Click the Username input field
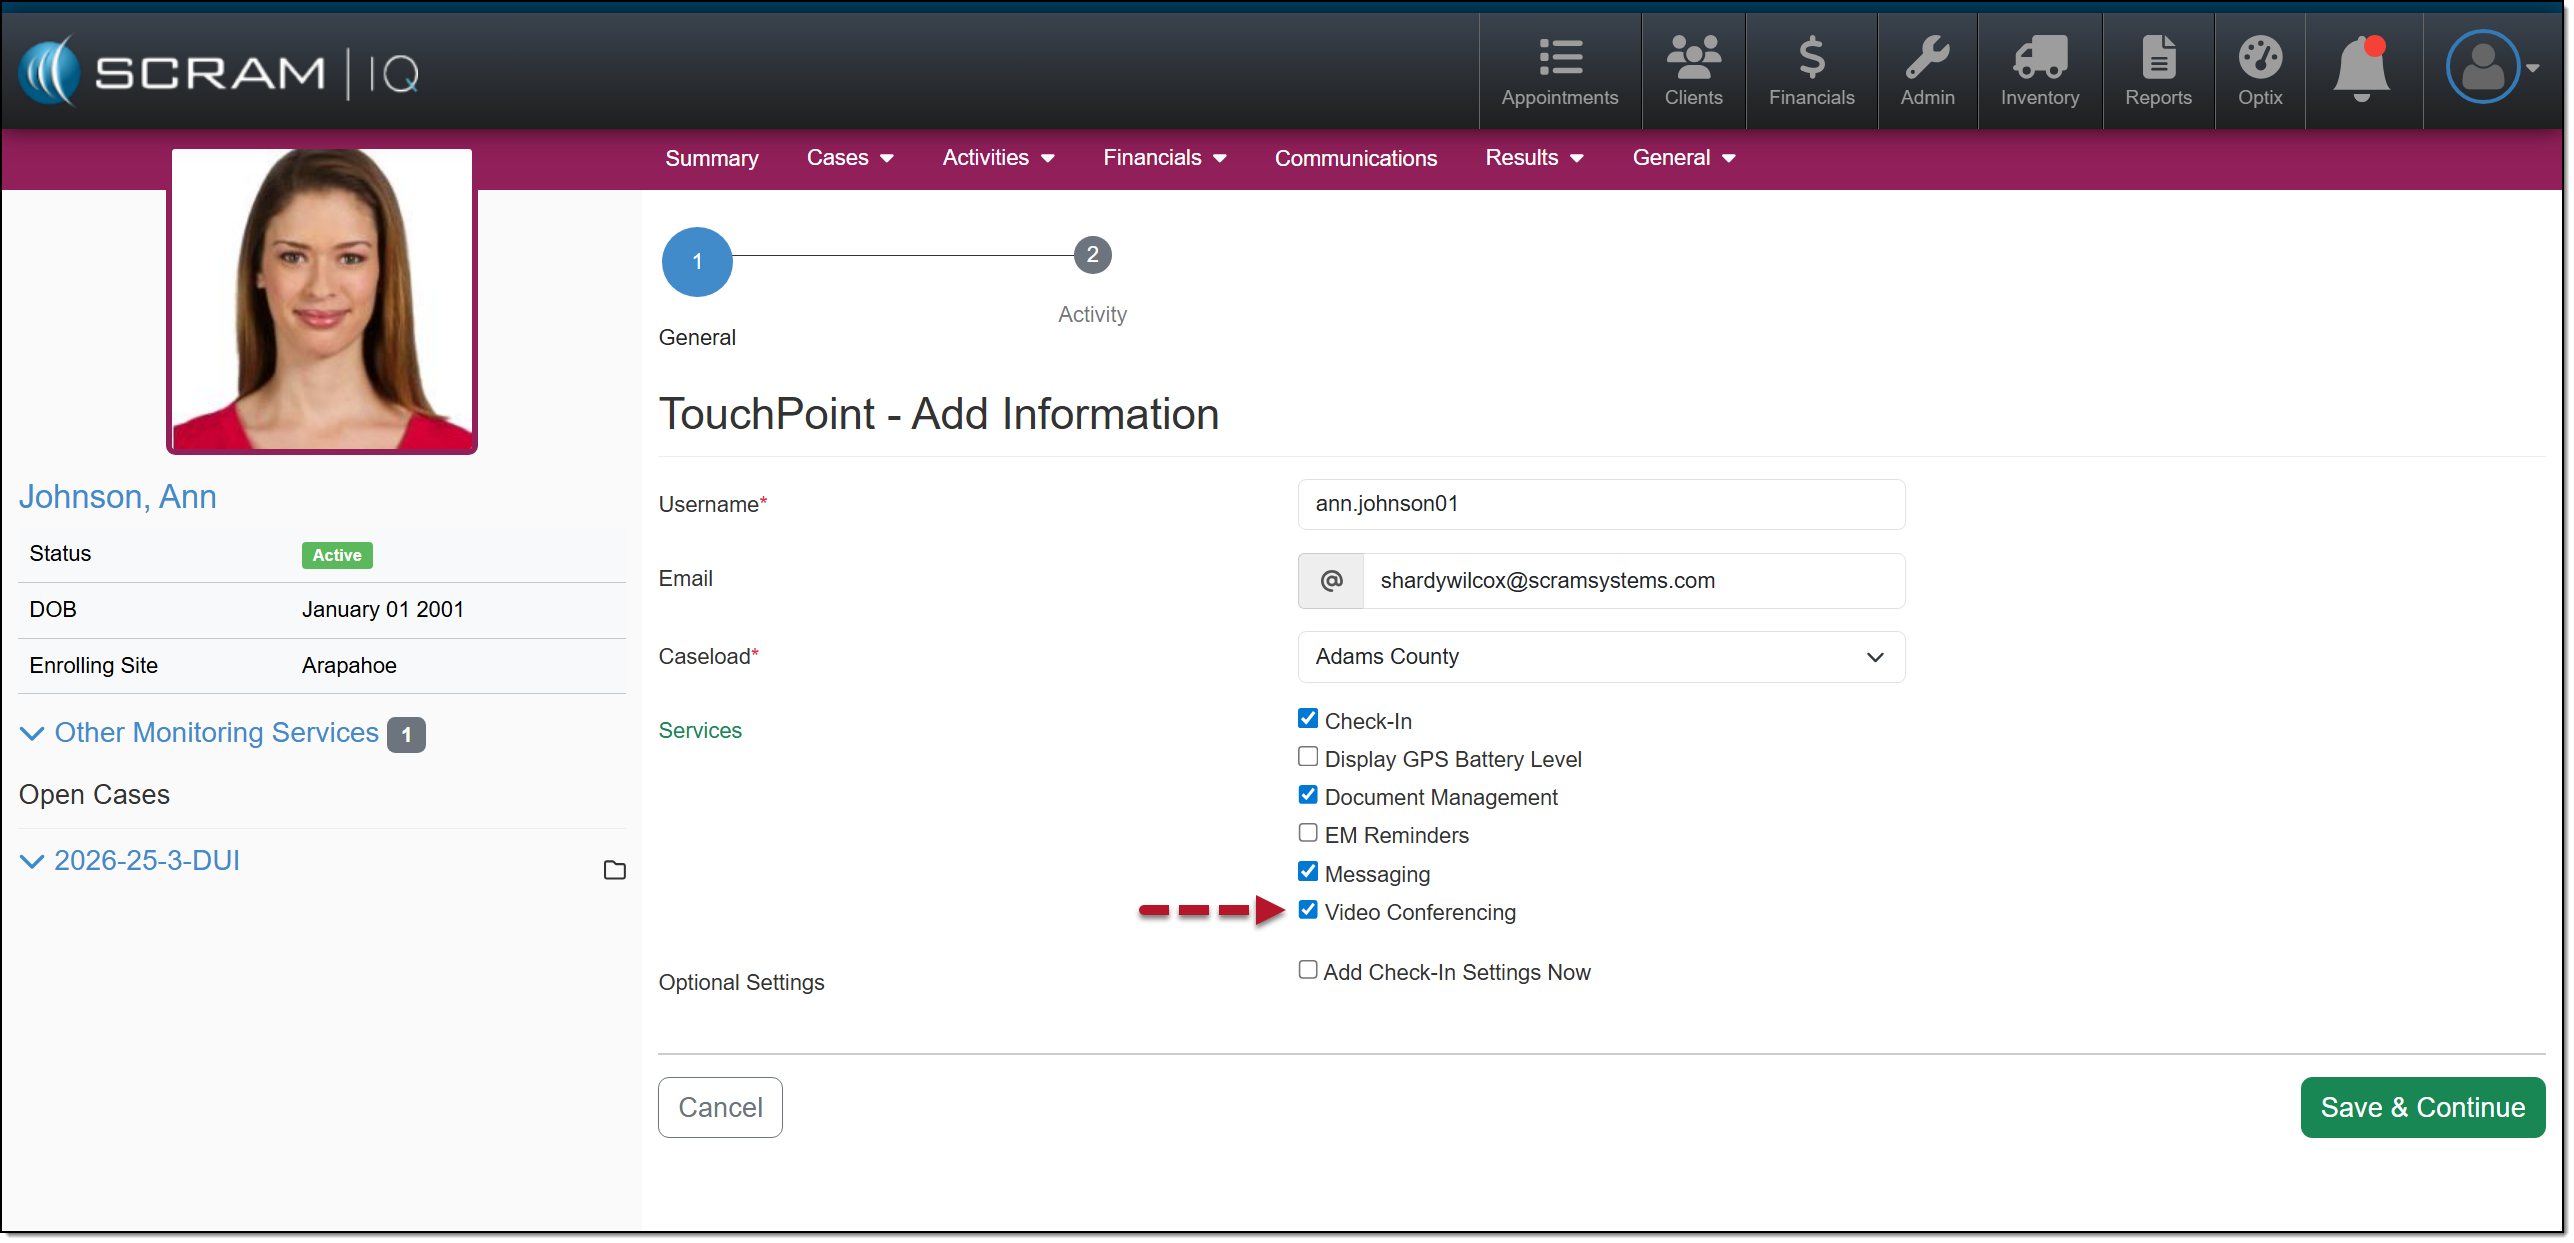The height and width of the screenshot is (1243, 2574). coord(1600,504)
